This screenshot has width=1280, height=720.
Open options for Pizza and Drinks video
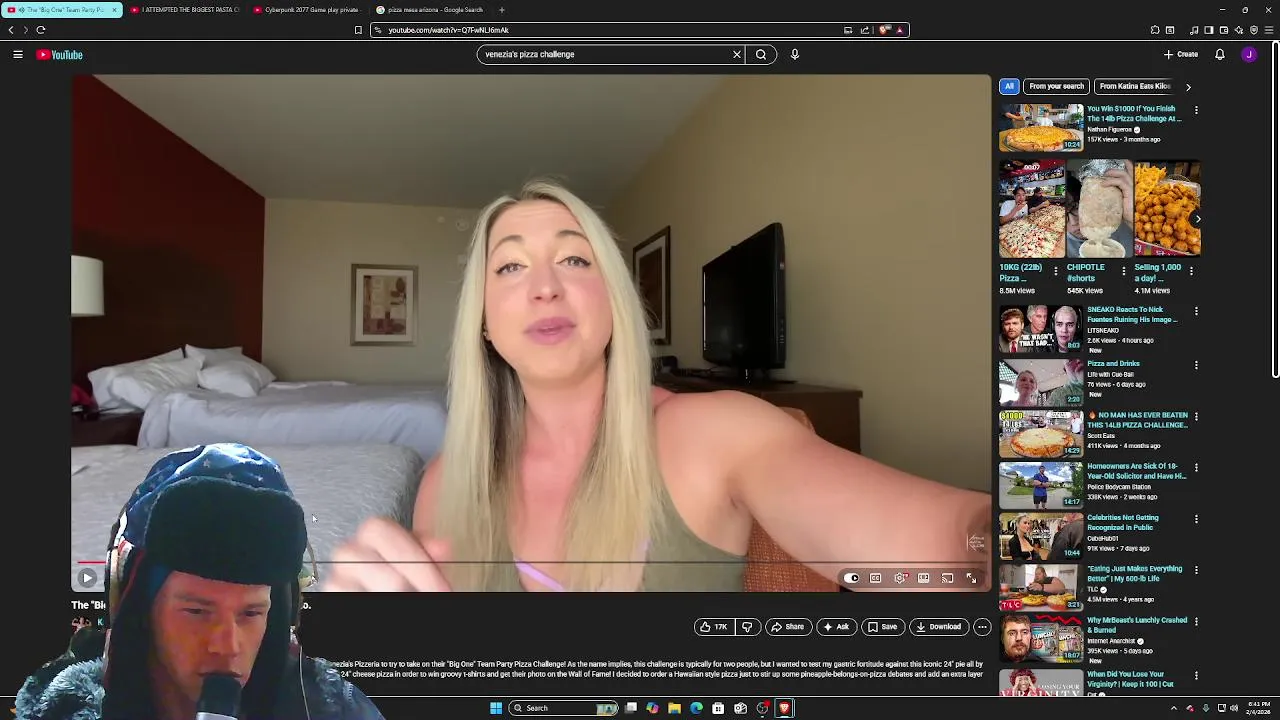(1196, 365)
